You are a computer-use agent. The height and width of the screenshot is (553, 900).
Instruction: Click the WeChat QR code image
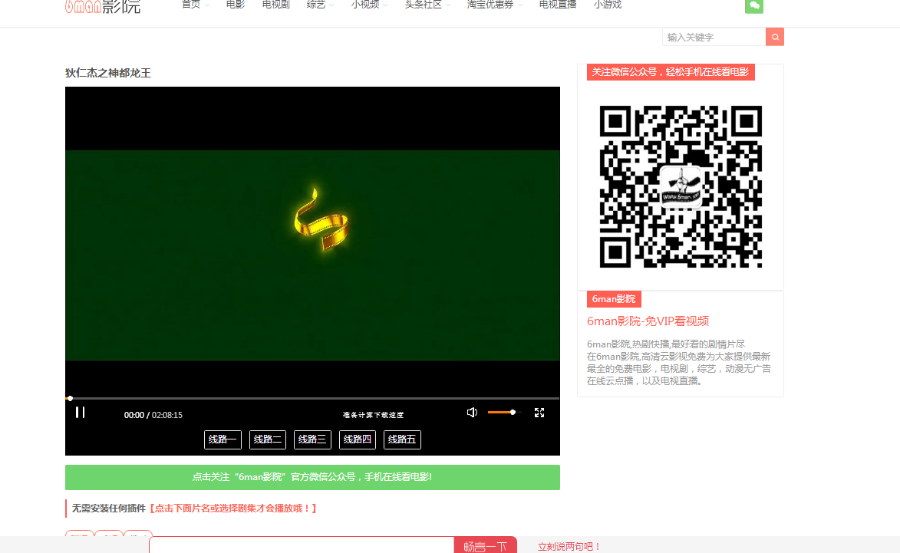(680, 186)
